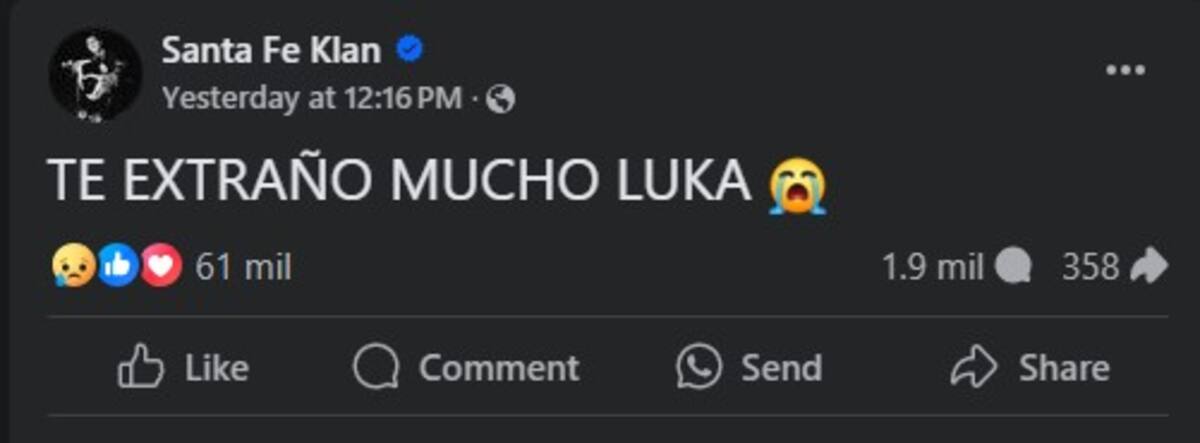Click the crying emoji in post text
This screenshot has height=443, width=1200.
(x=797, y=188)
